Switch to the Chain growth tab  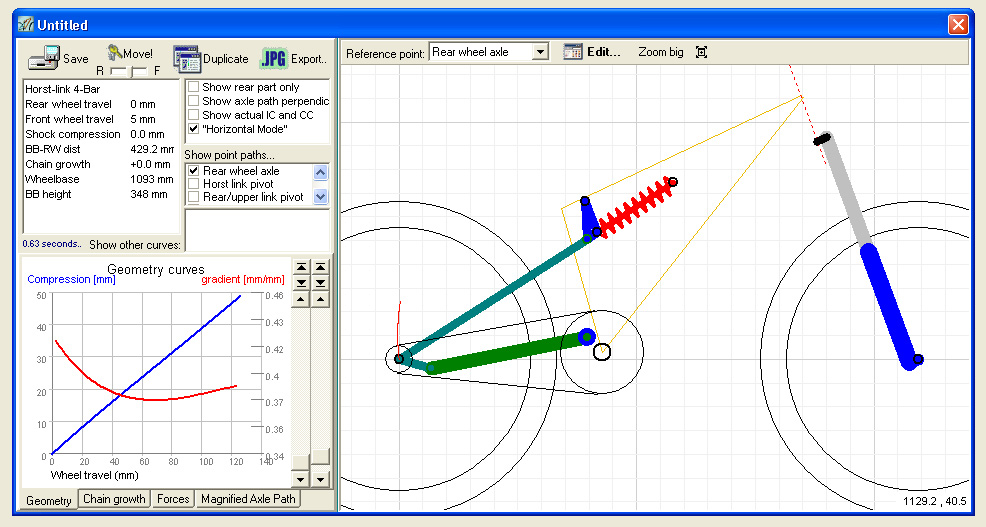click(114, 499)
